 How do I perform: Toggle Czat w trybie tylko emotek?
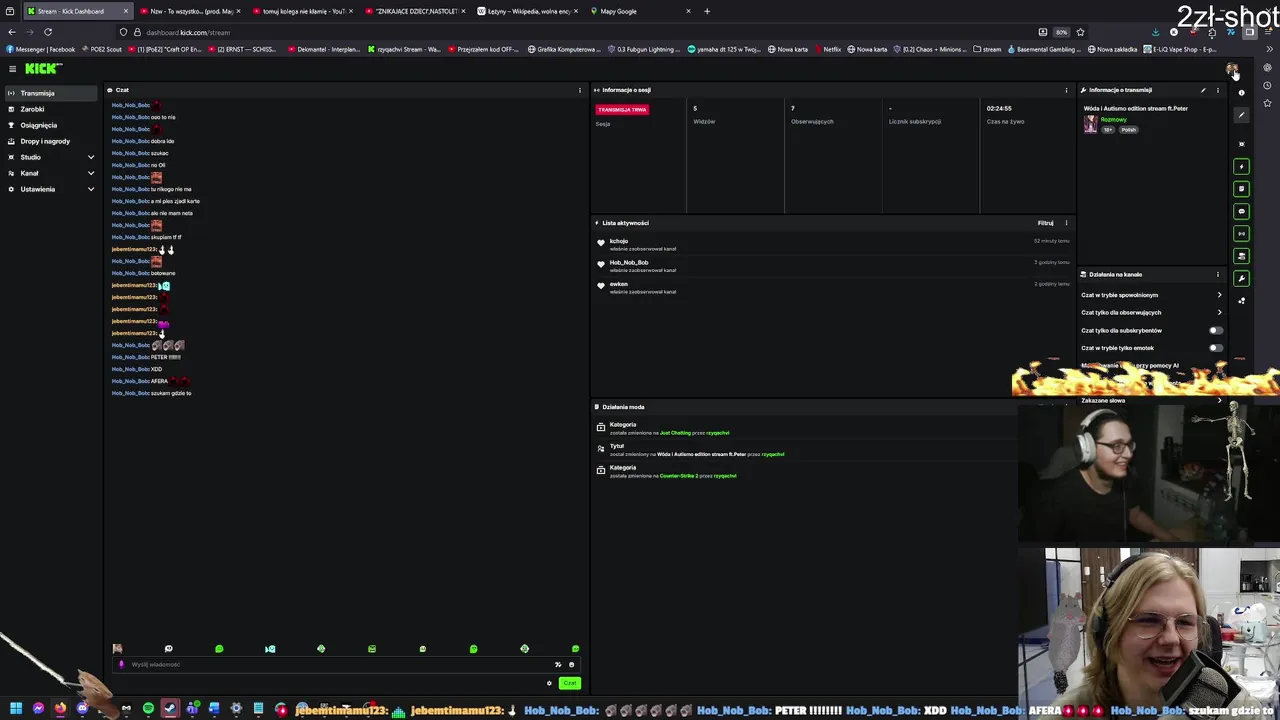click(1215, 348)
